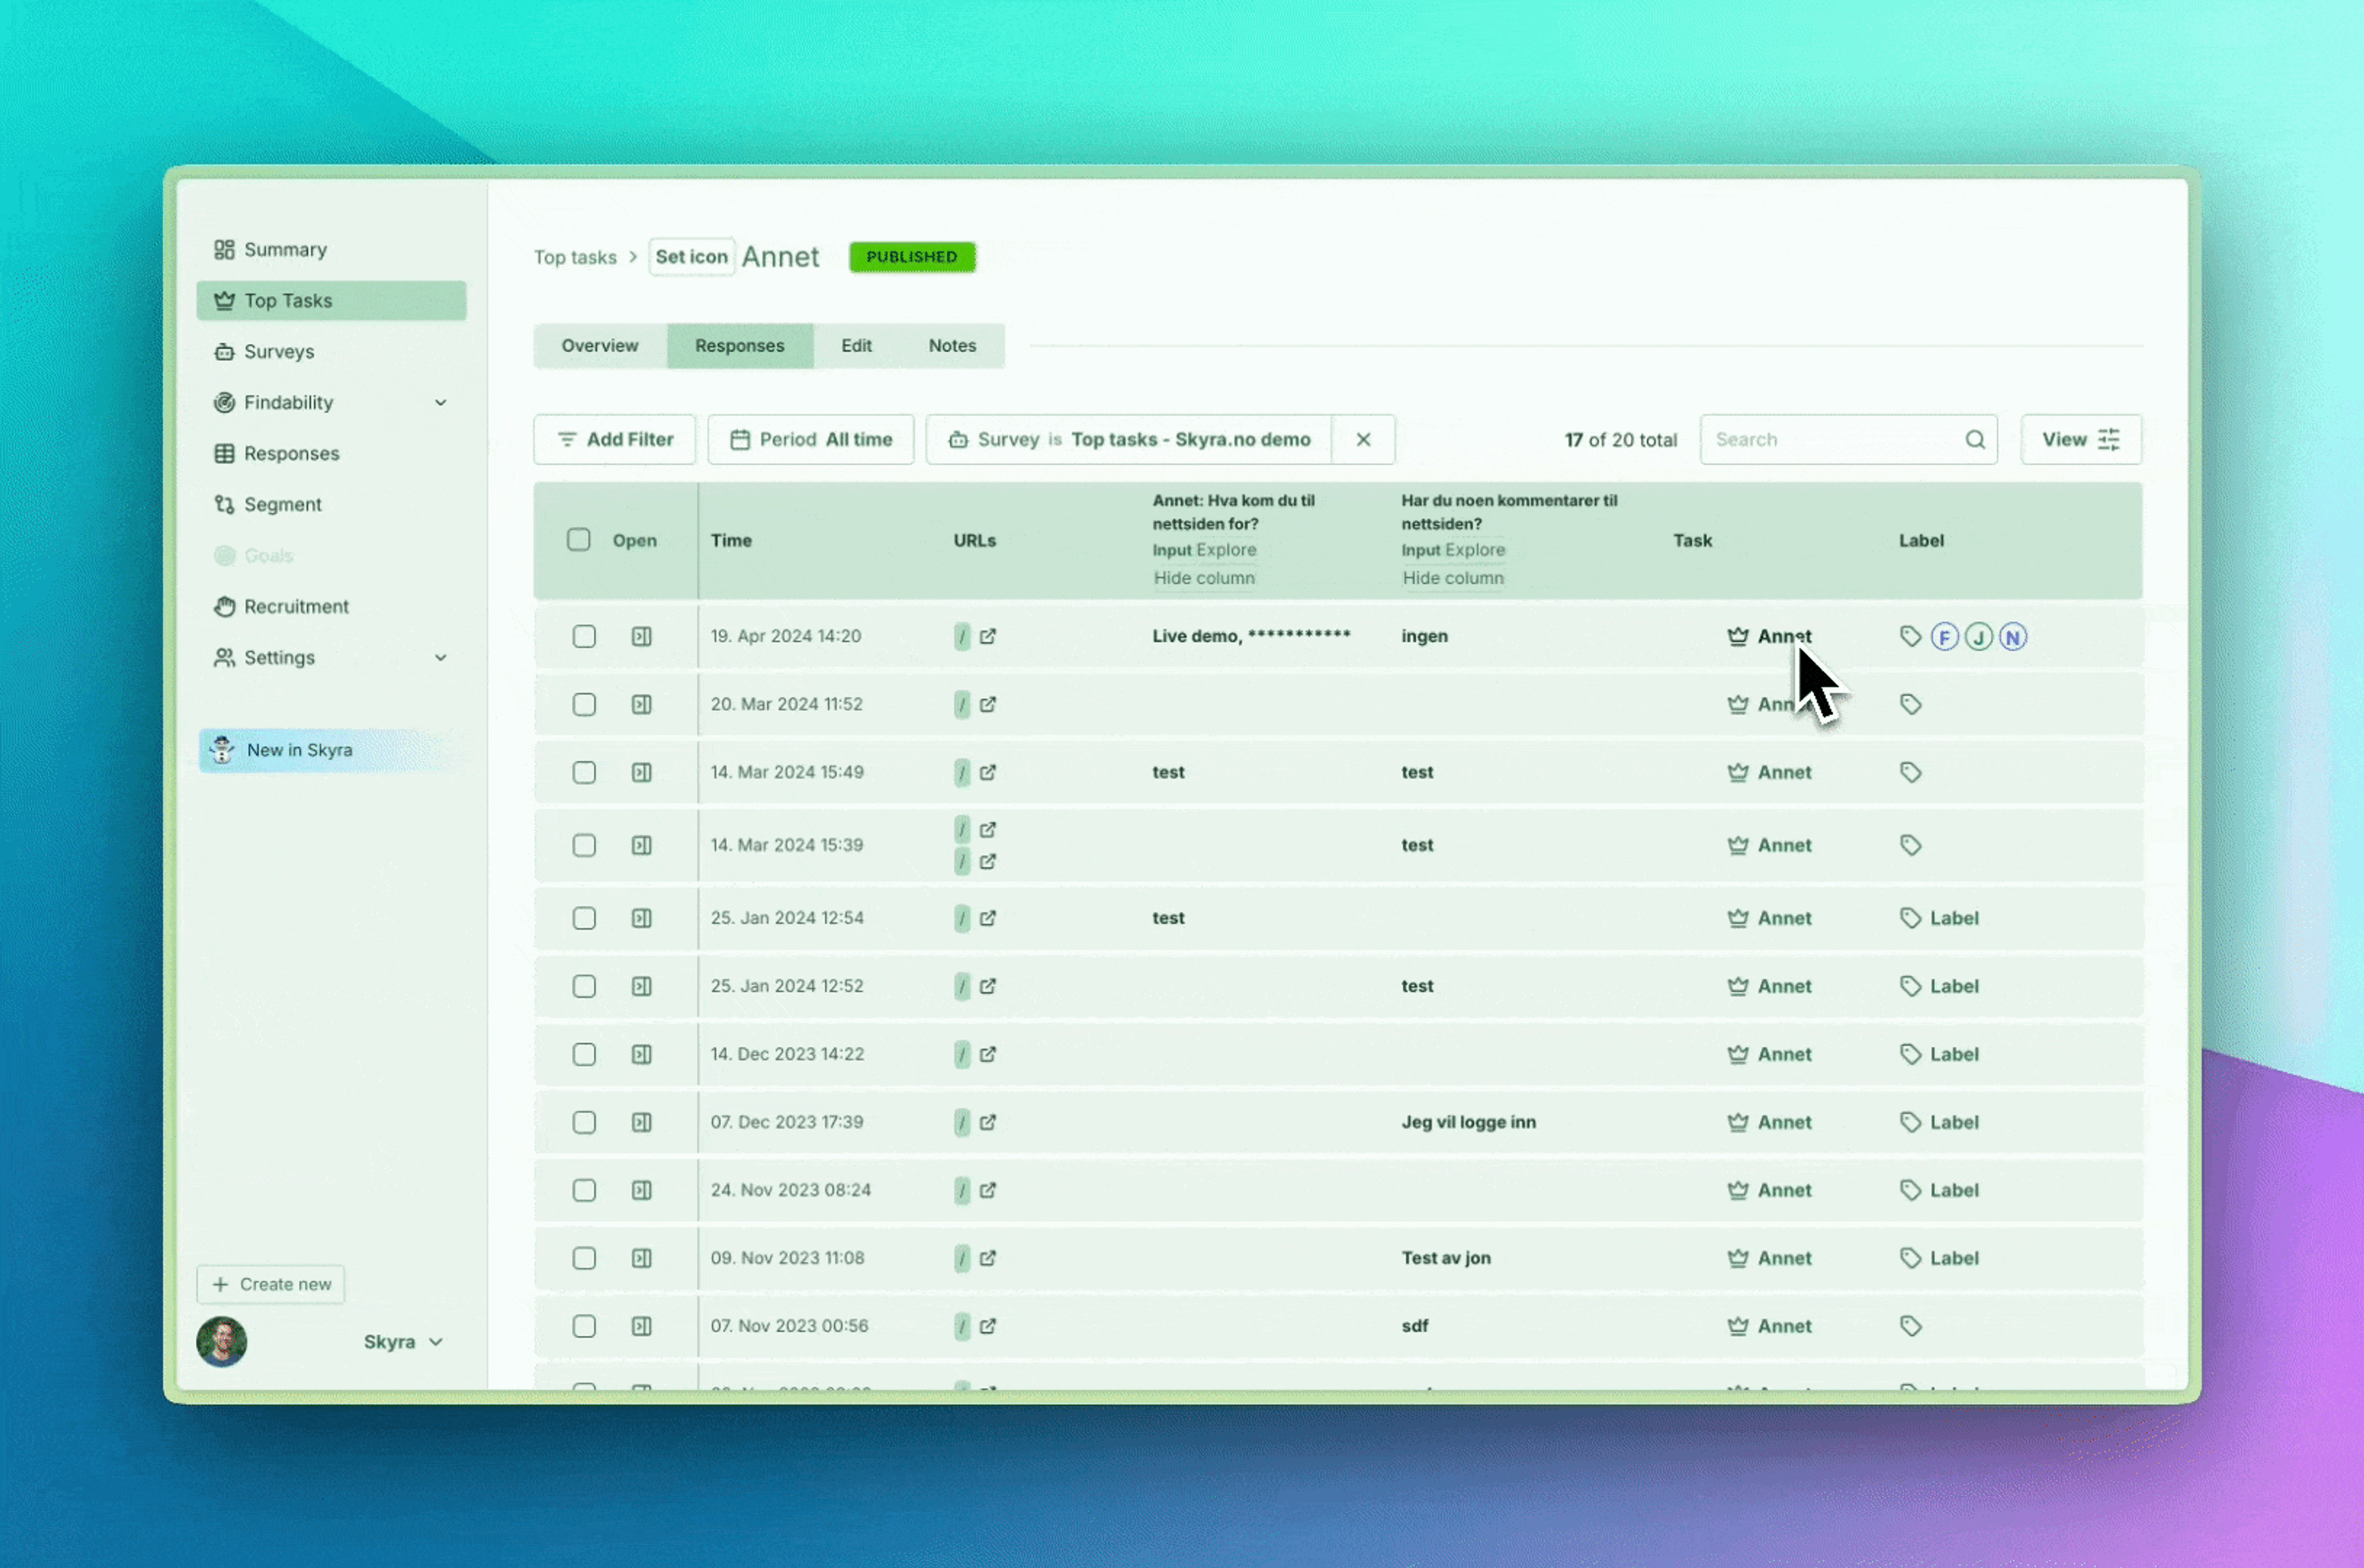Open New in Skyra announcements

coord(331,750)
